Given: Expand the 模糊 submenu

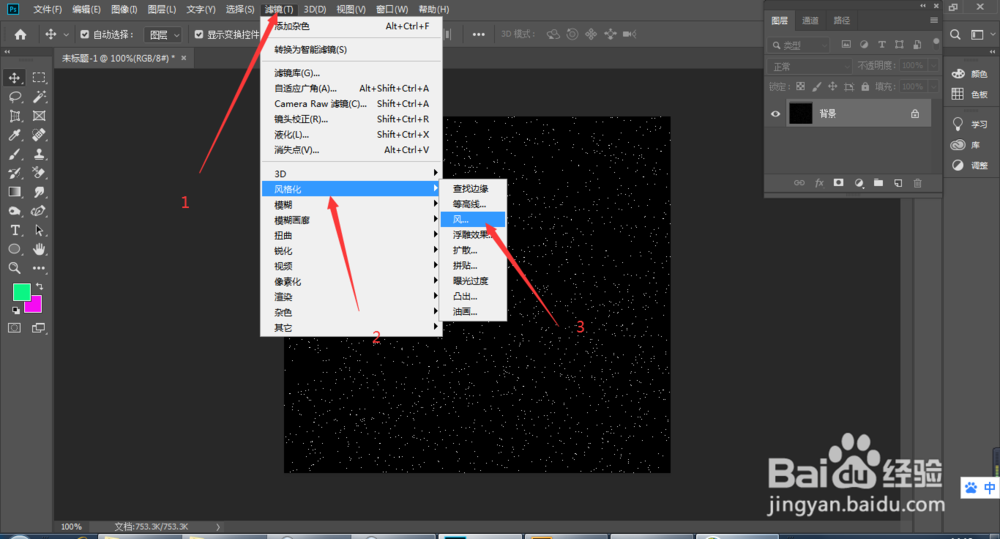Looking at the screenshot, I should pos(351,205).
